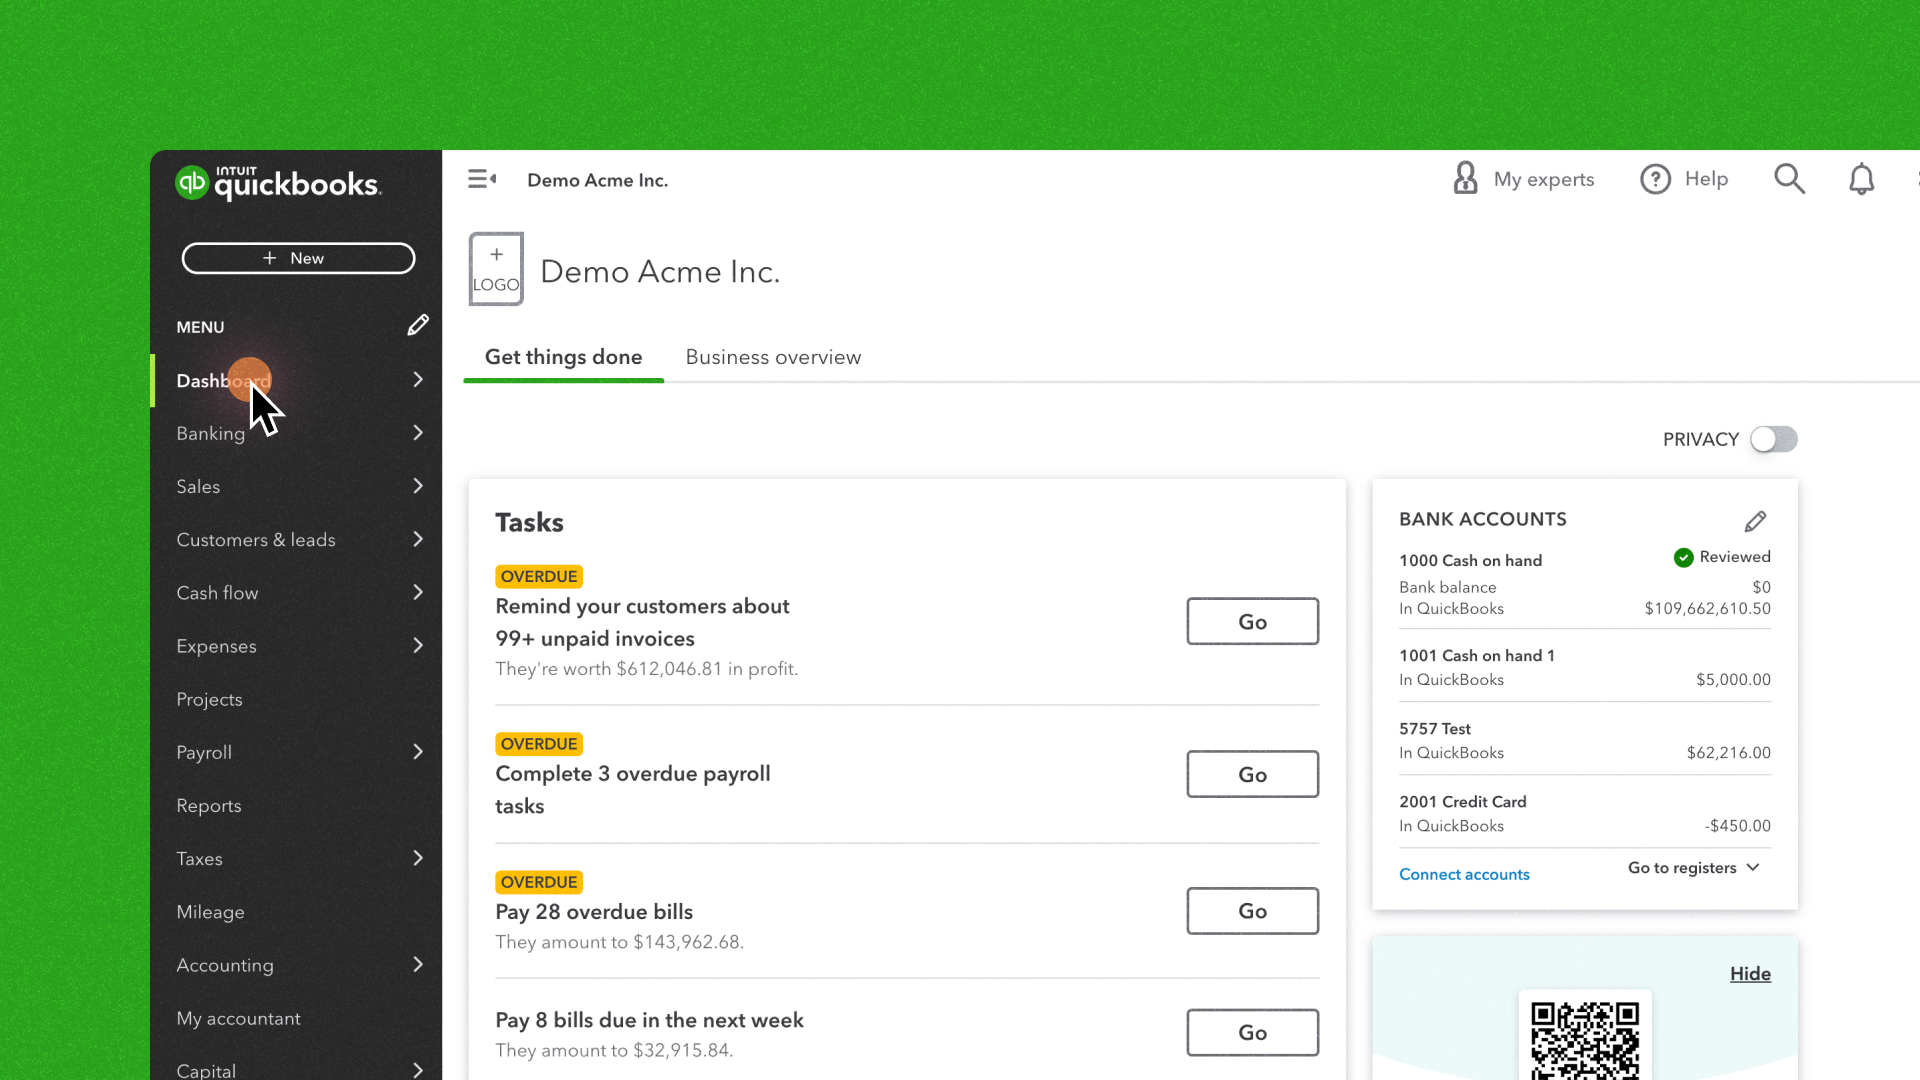Click Go for overdue payroll tasks
Viewport: 1920px width, 1080px height.
pyautogui.click(x=1252, y=774)
